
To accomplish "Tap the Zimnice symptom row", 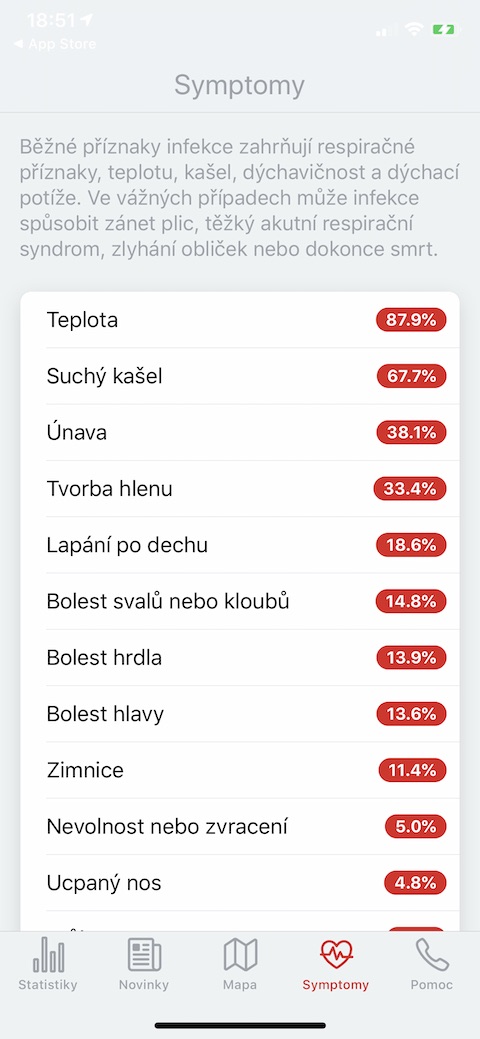I will point(240,771).
